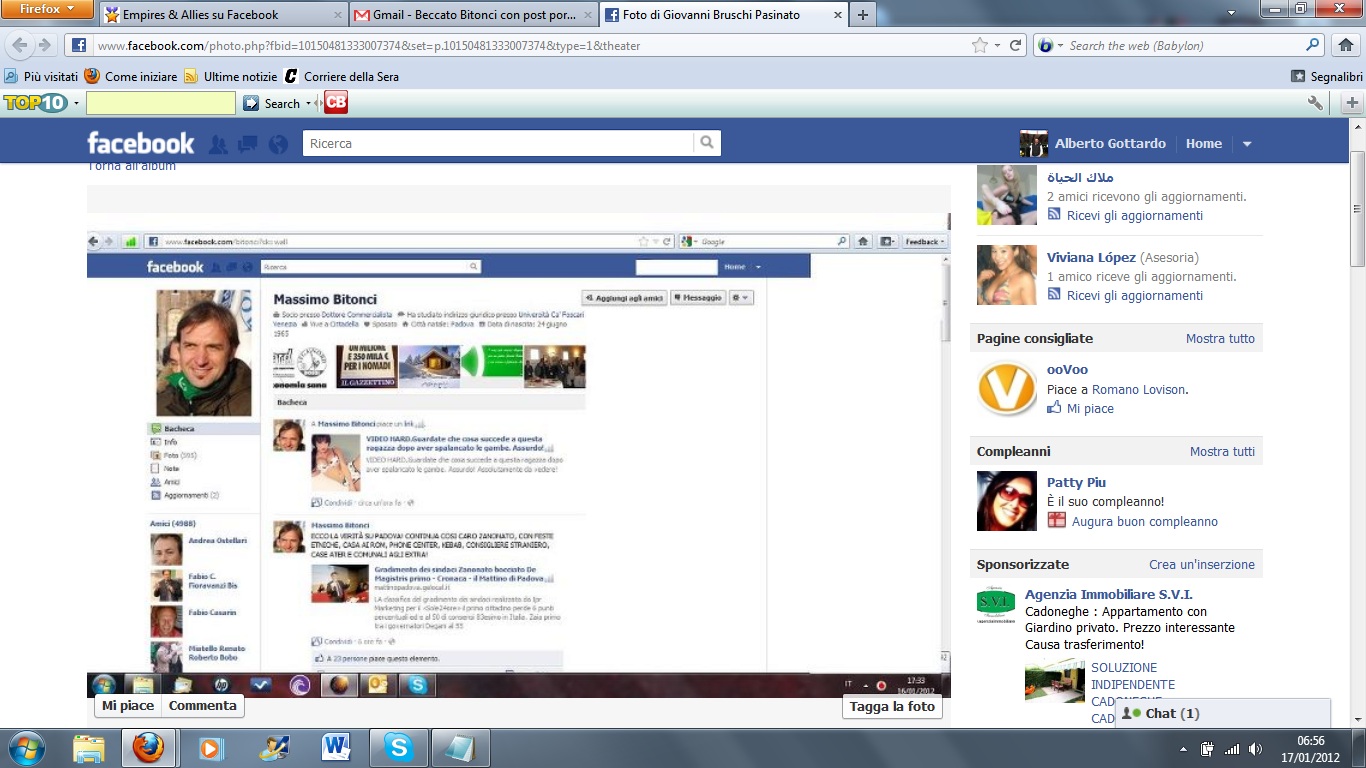Open Facebook messages icon

248,144
